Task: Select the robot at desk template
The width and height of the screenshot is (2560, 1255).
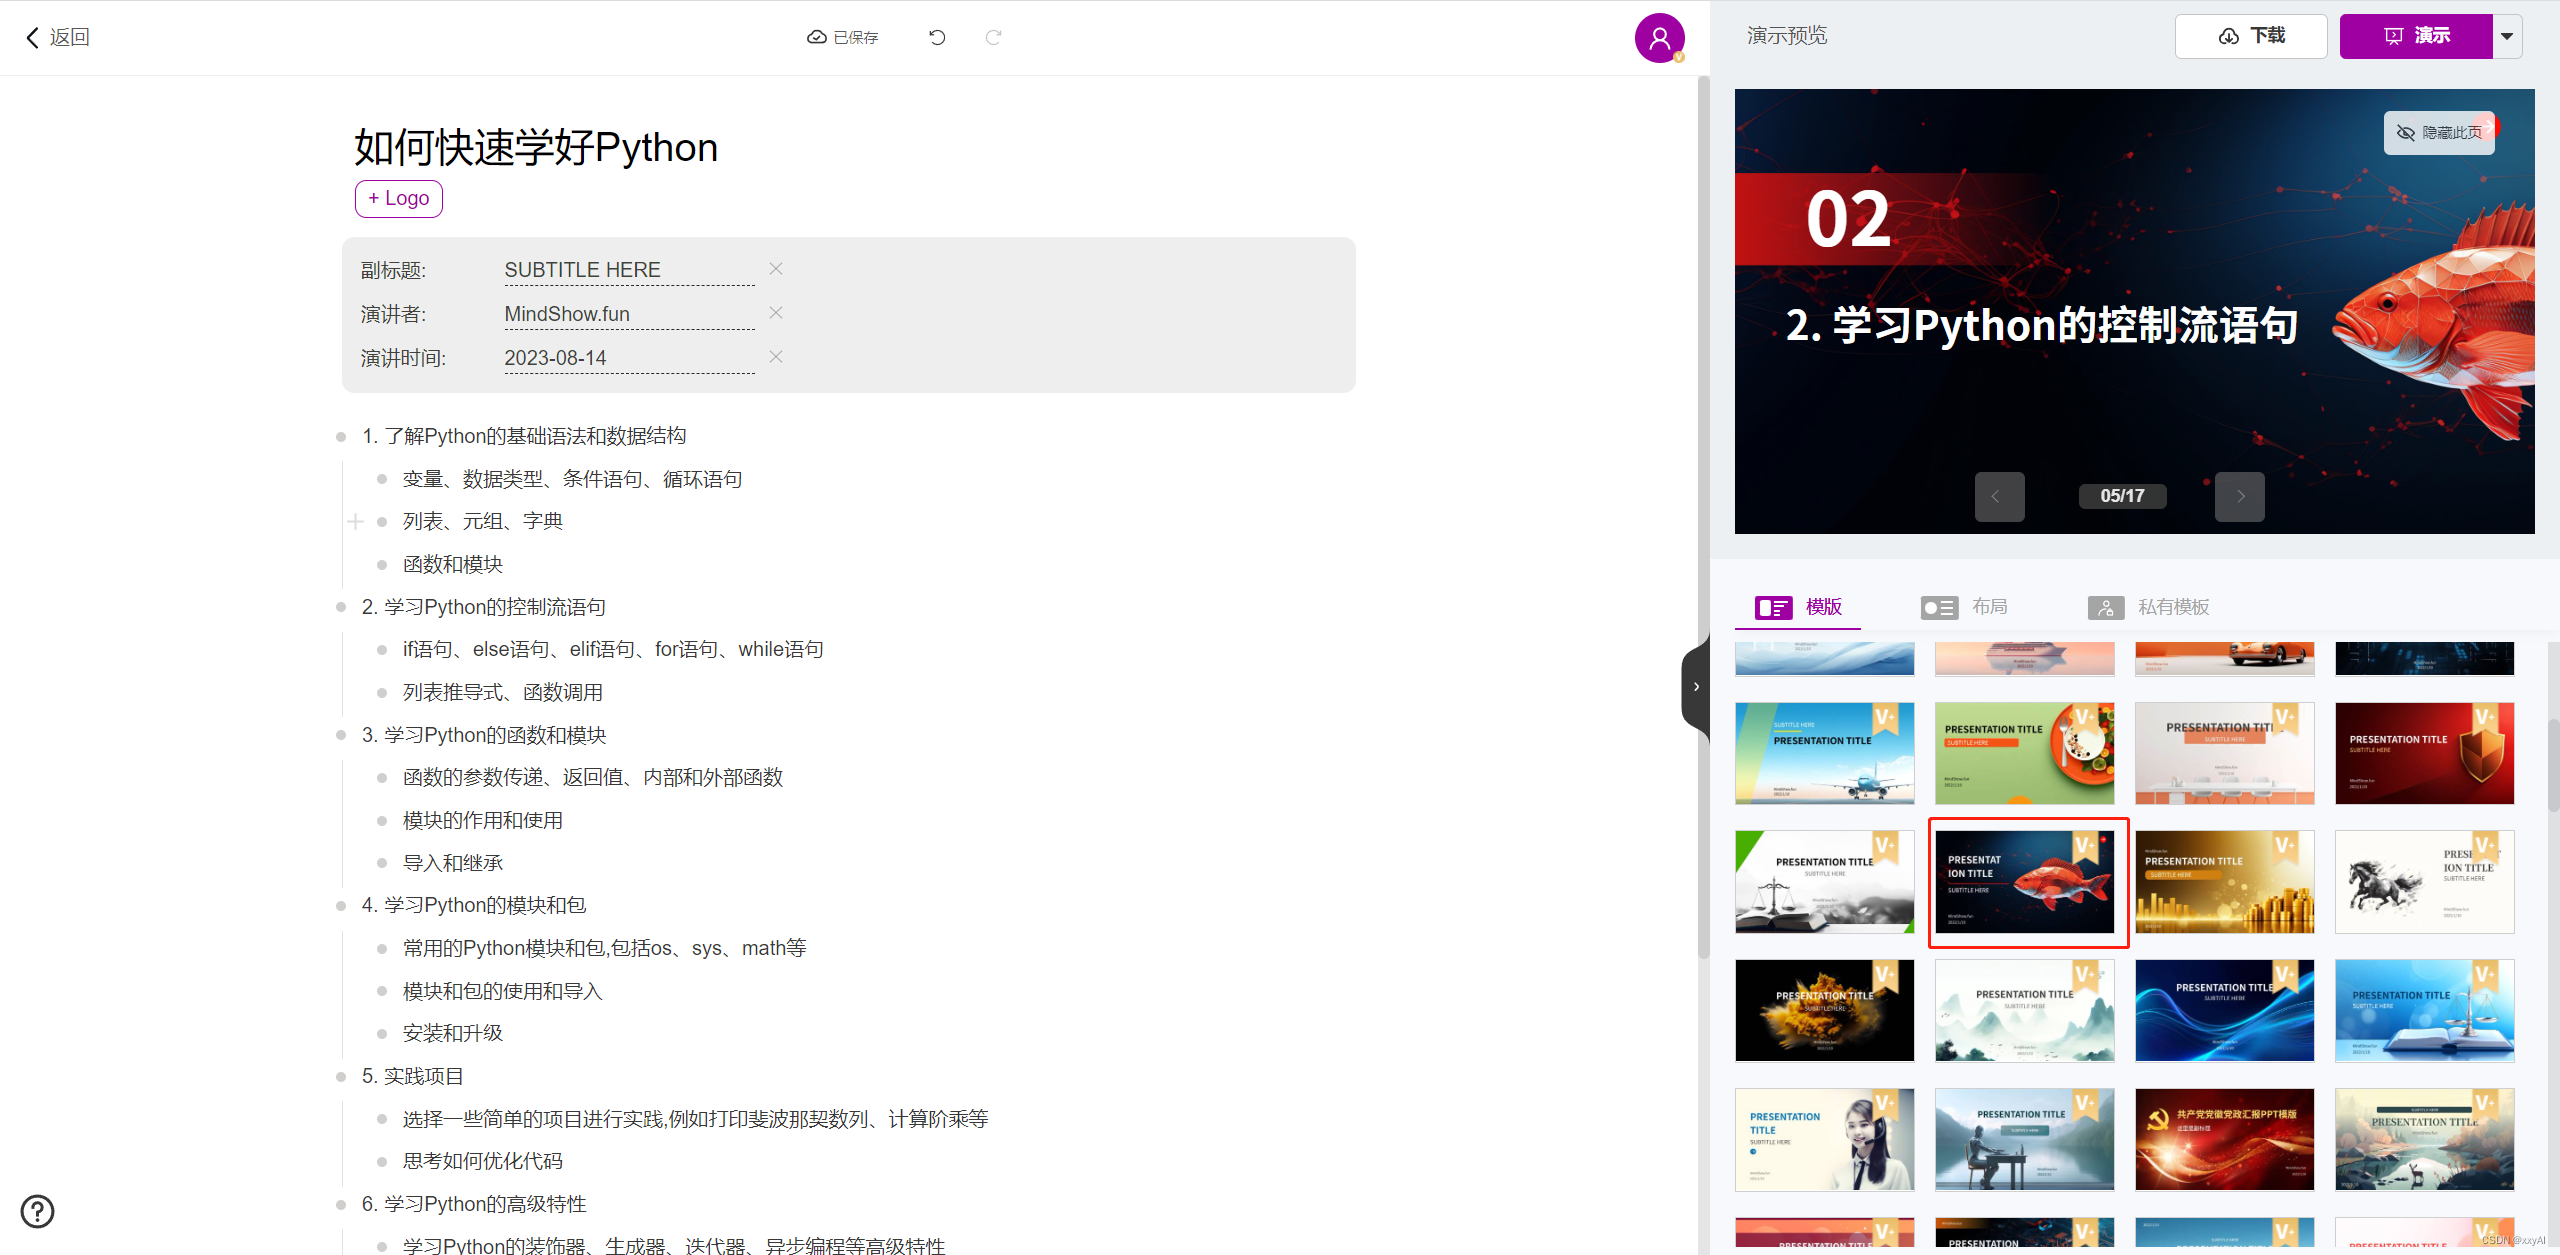Action: point(2025,1139)
